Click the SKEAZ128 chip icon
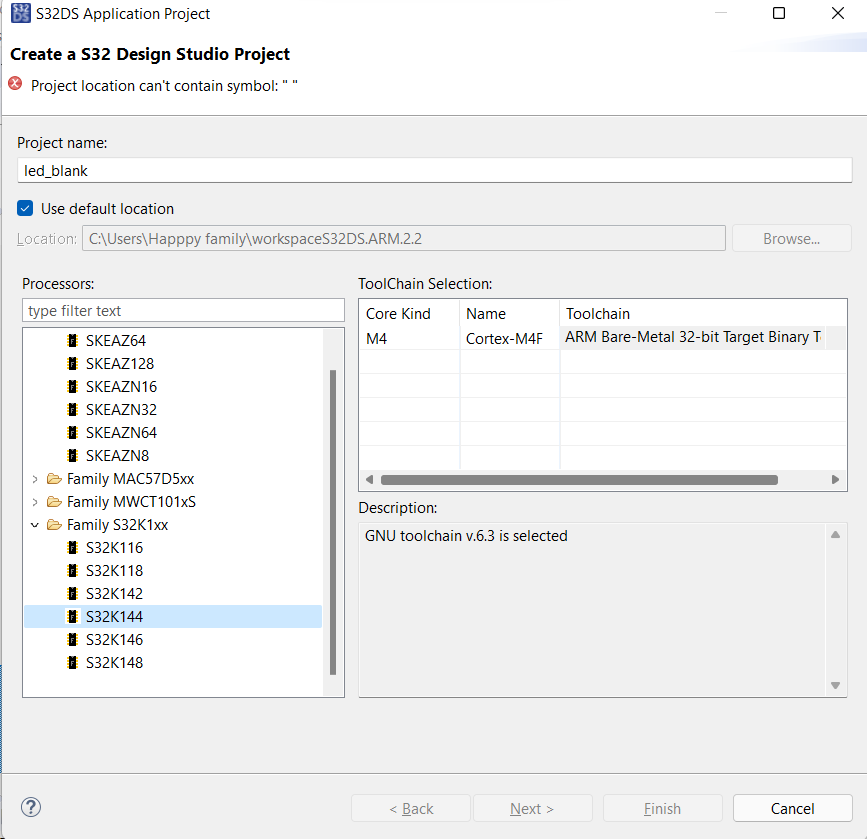The width and height of the screenshot is (867, 839). click(x=72, y=364)
